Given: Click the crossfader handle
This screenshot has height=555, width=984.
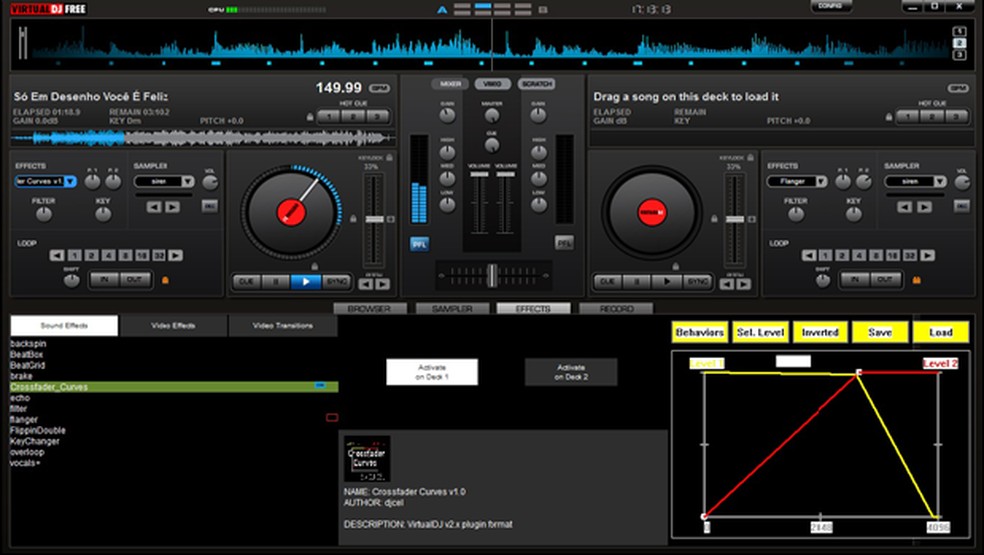Looking at the screenshot, I should [x=493, y=275].
